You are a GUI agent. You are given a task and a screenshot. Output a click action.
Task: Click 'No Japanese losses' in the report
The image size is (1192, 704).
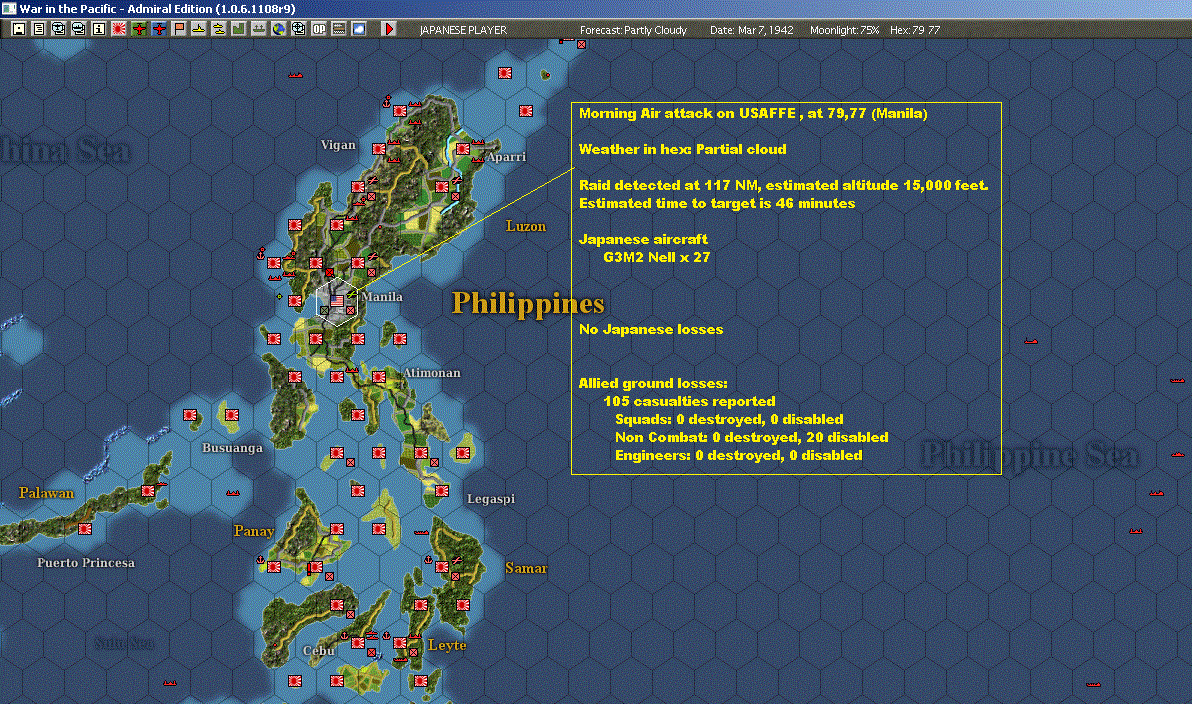tap(651, 329)
